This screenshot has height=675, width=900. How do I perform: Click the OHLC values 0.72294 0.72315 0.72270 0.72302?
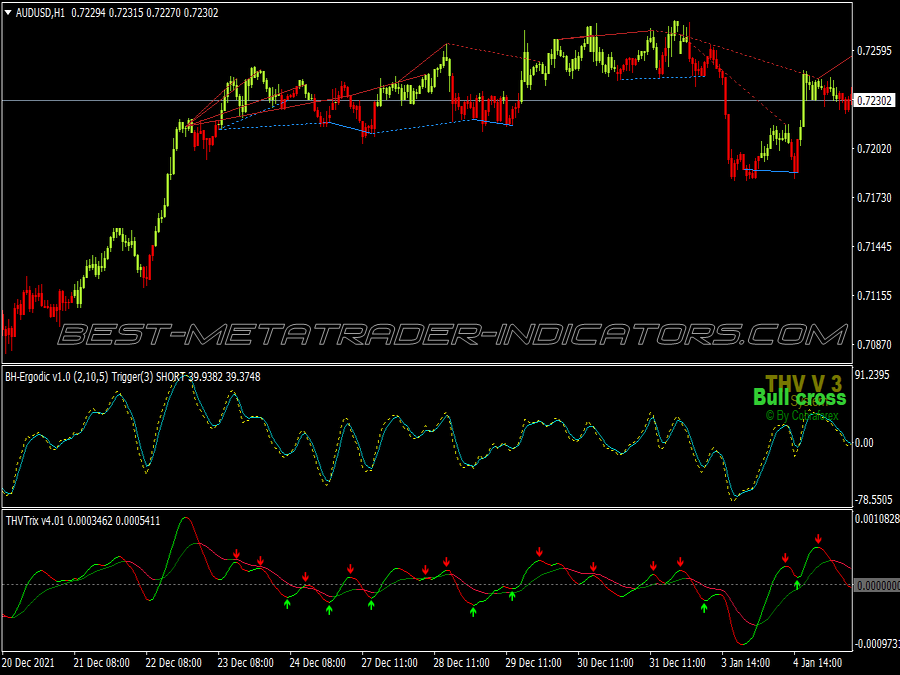pyautogui.click(x=145, y=13)
